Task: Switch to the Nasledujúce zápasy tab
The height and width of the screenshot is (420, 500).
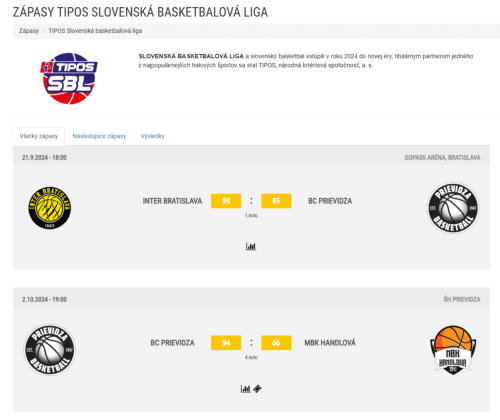Action: (x=99, y=136)
